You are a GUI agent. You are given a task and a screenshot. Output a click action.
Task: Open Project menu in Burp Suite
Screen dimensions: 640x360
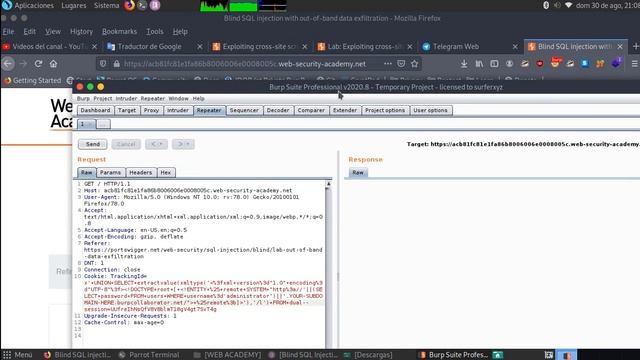[x=102, y=99]
